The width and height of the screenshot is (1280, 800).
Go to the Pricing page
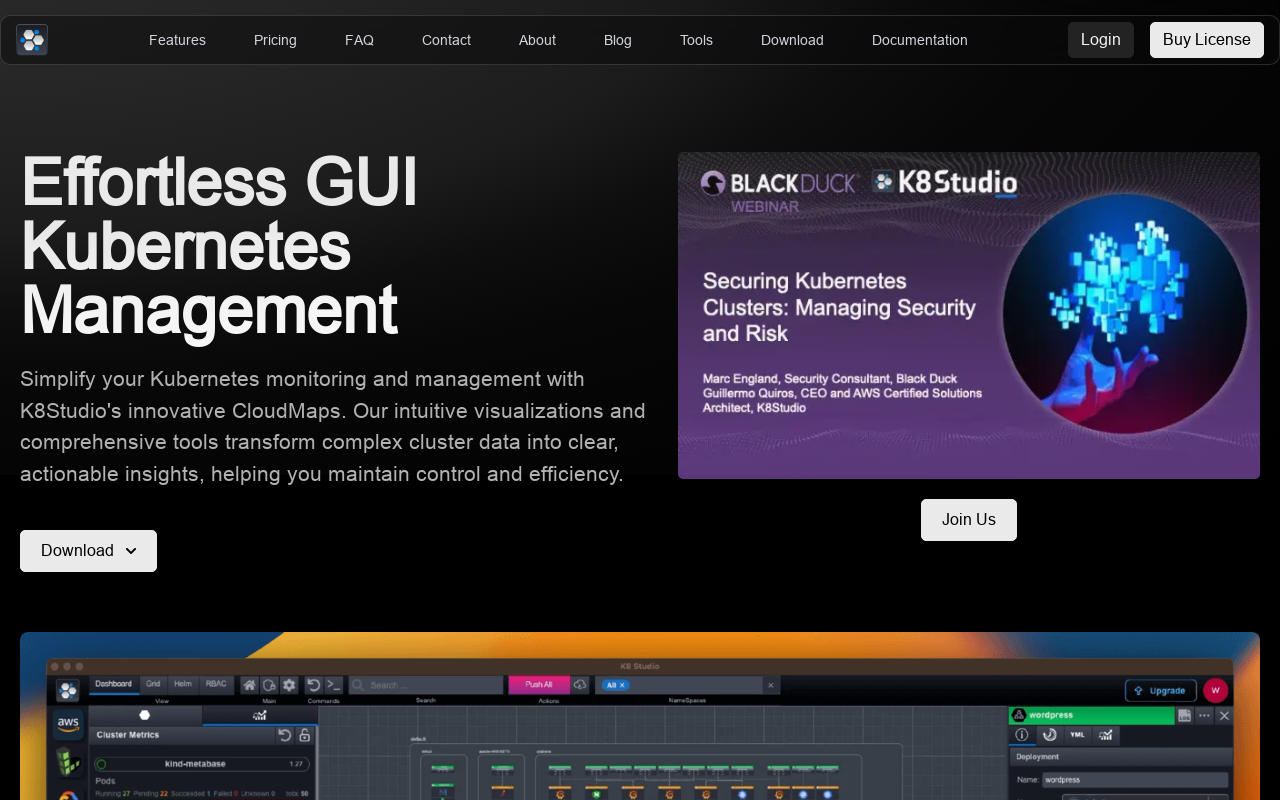(275, 40)
